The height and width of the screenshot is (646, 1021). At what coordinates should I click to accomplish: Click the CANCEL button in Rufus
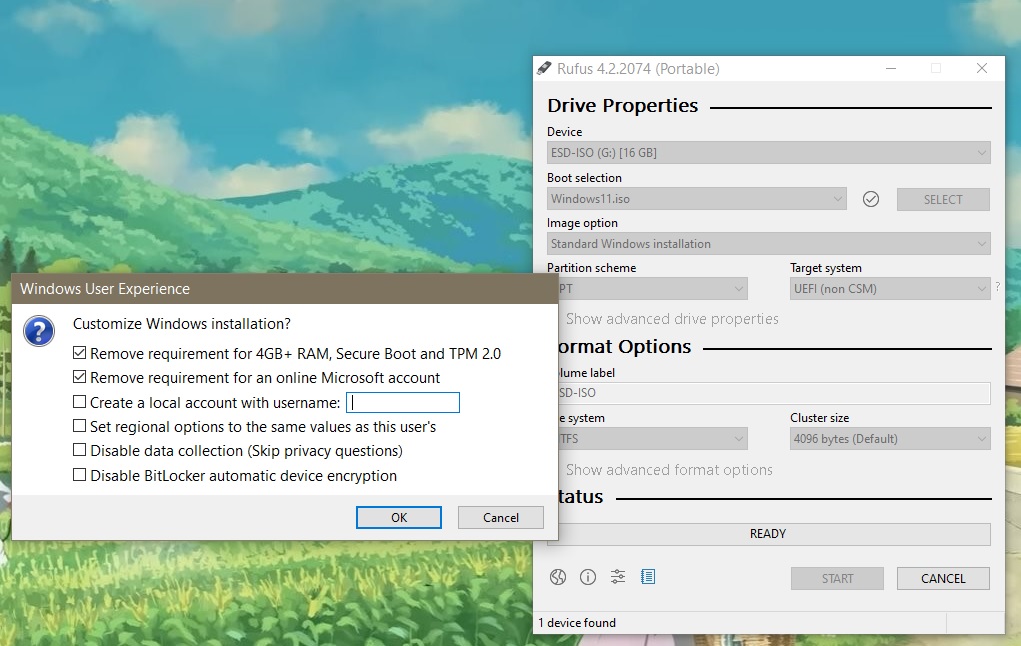pos(943,578)
